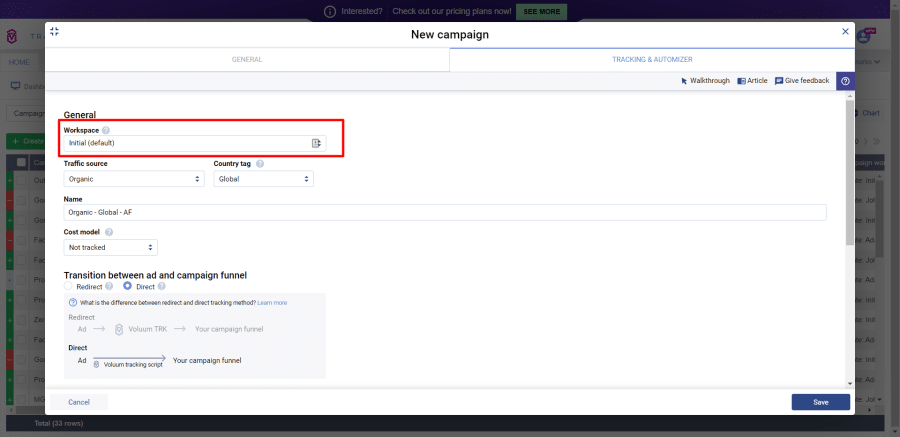Start the Walkthrough guide
The image size is (900, 437).
705,81
